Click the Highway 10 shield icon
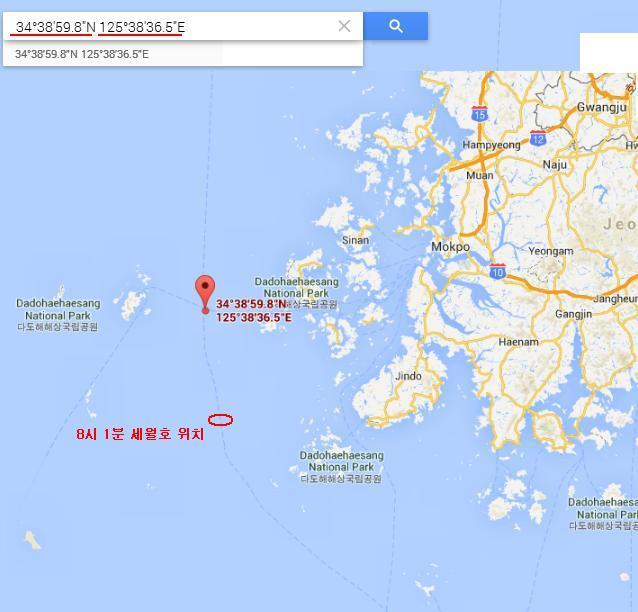Viewport: 638px width, 612px height. pos(498,271)
